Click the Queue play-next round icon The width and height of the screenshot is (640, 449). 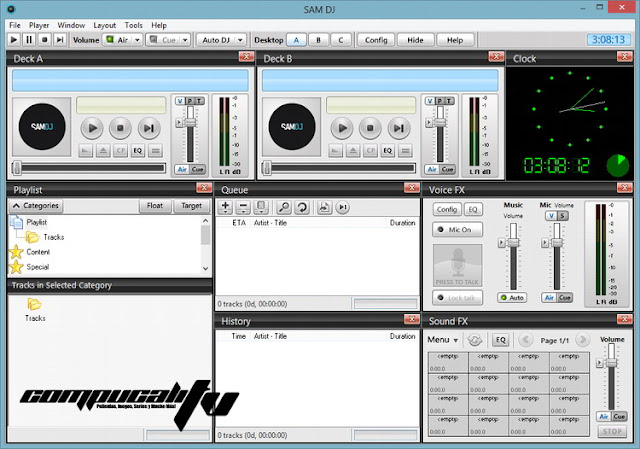pyautogui.click(x=343, y=207)
